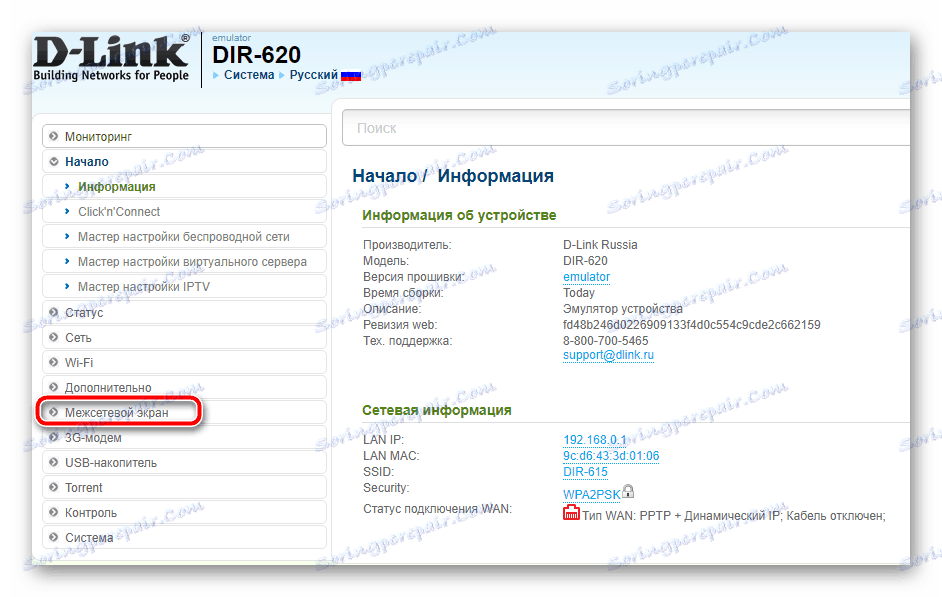Screen dimensions: 942x597
Task: Open the Система dropdown in header
Action: click(249, 75)
